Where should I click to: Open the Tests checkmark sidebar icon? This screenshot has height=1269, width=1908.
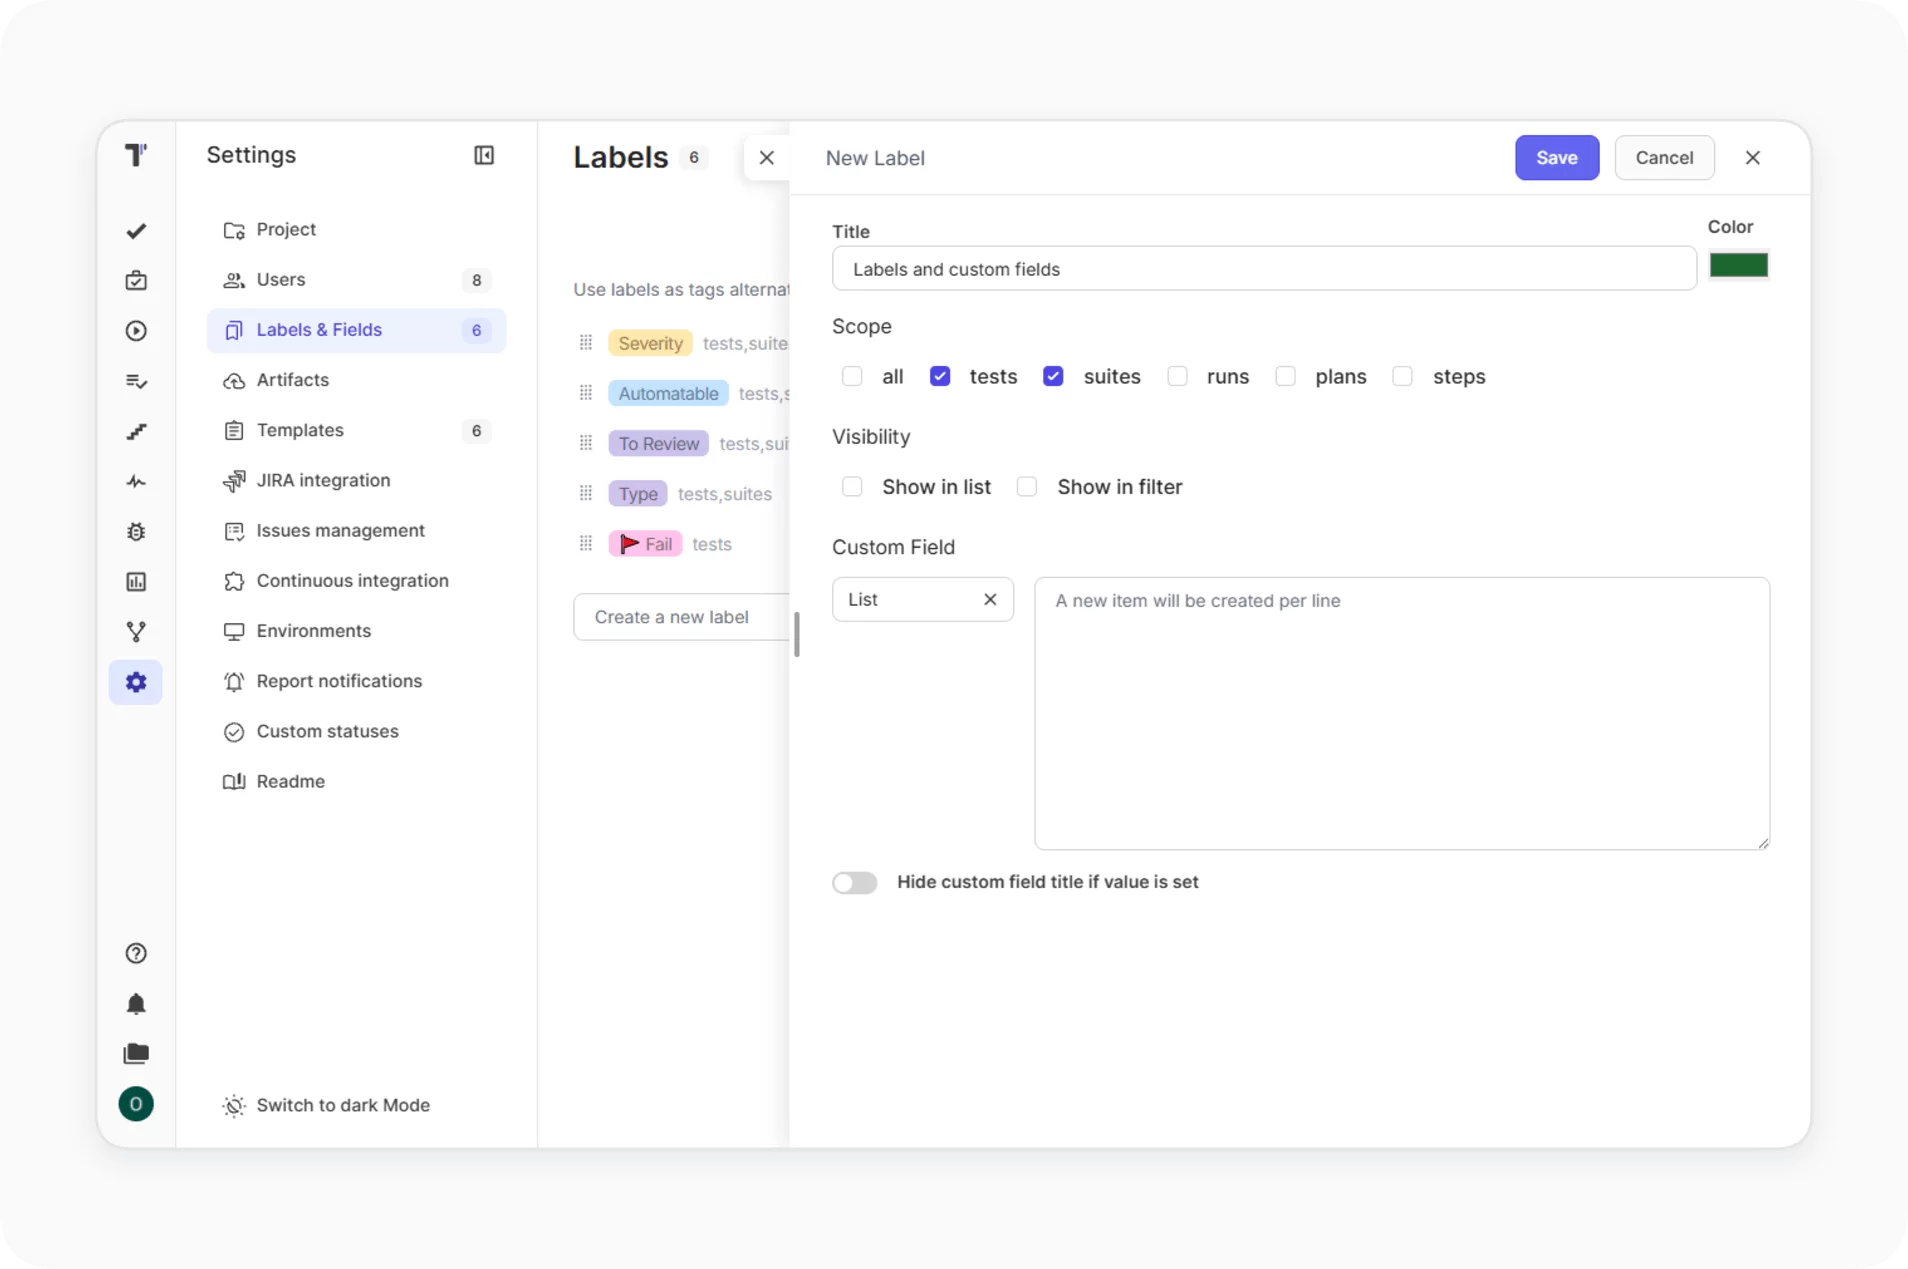point(136,231)
